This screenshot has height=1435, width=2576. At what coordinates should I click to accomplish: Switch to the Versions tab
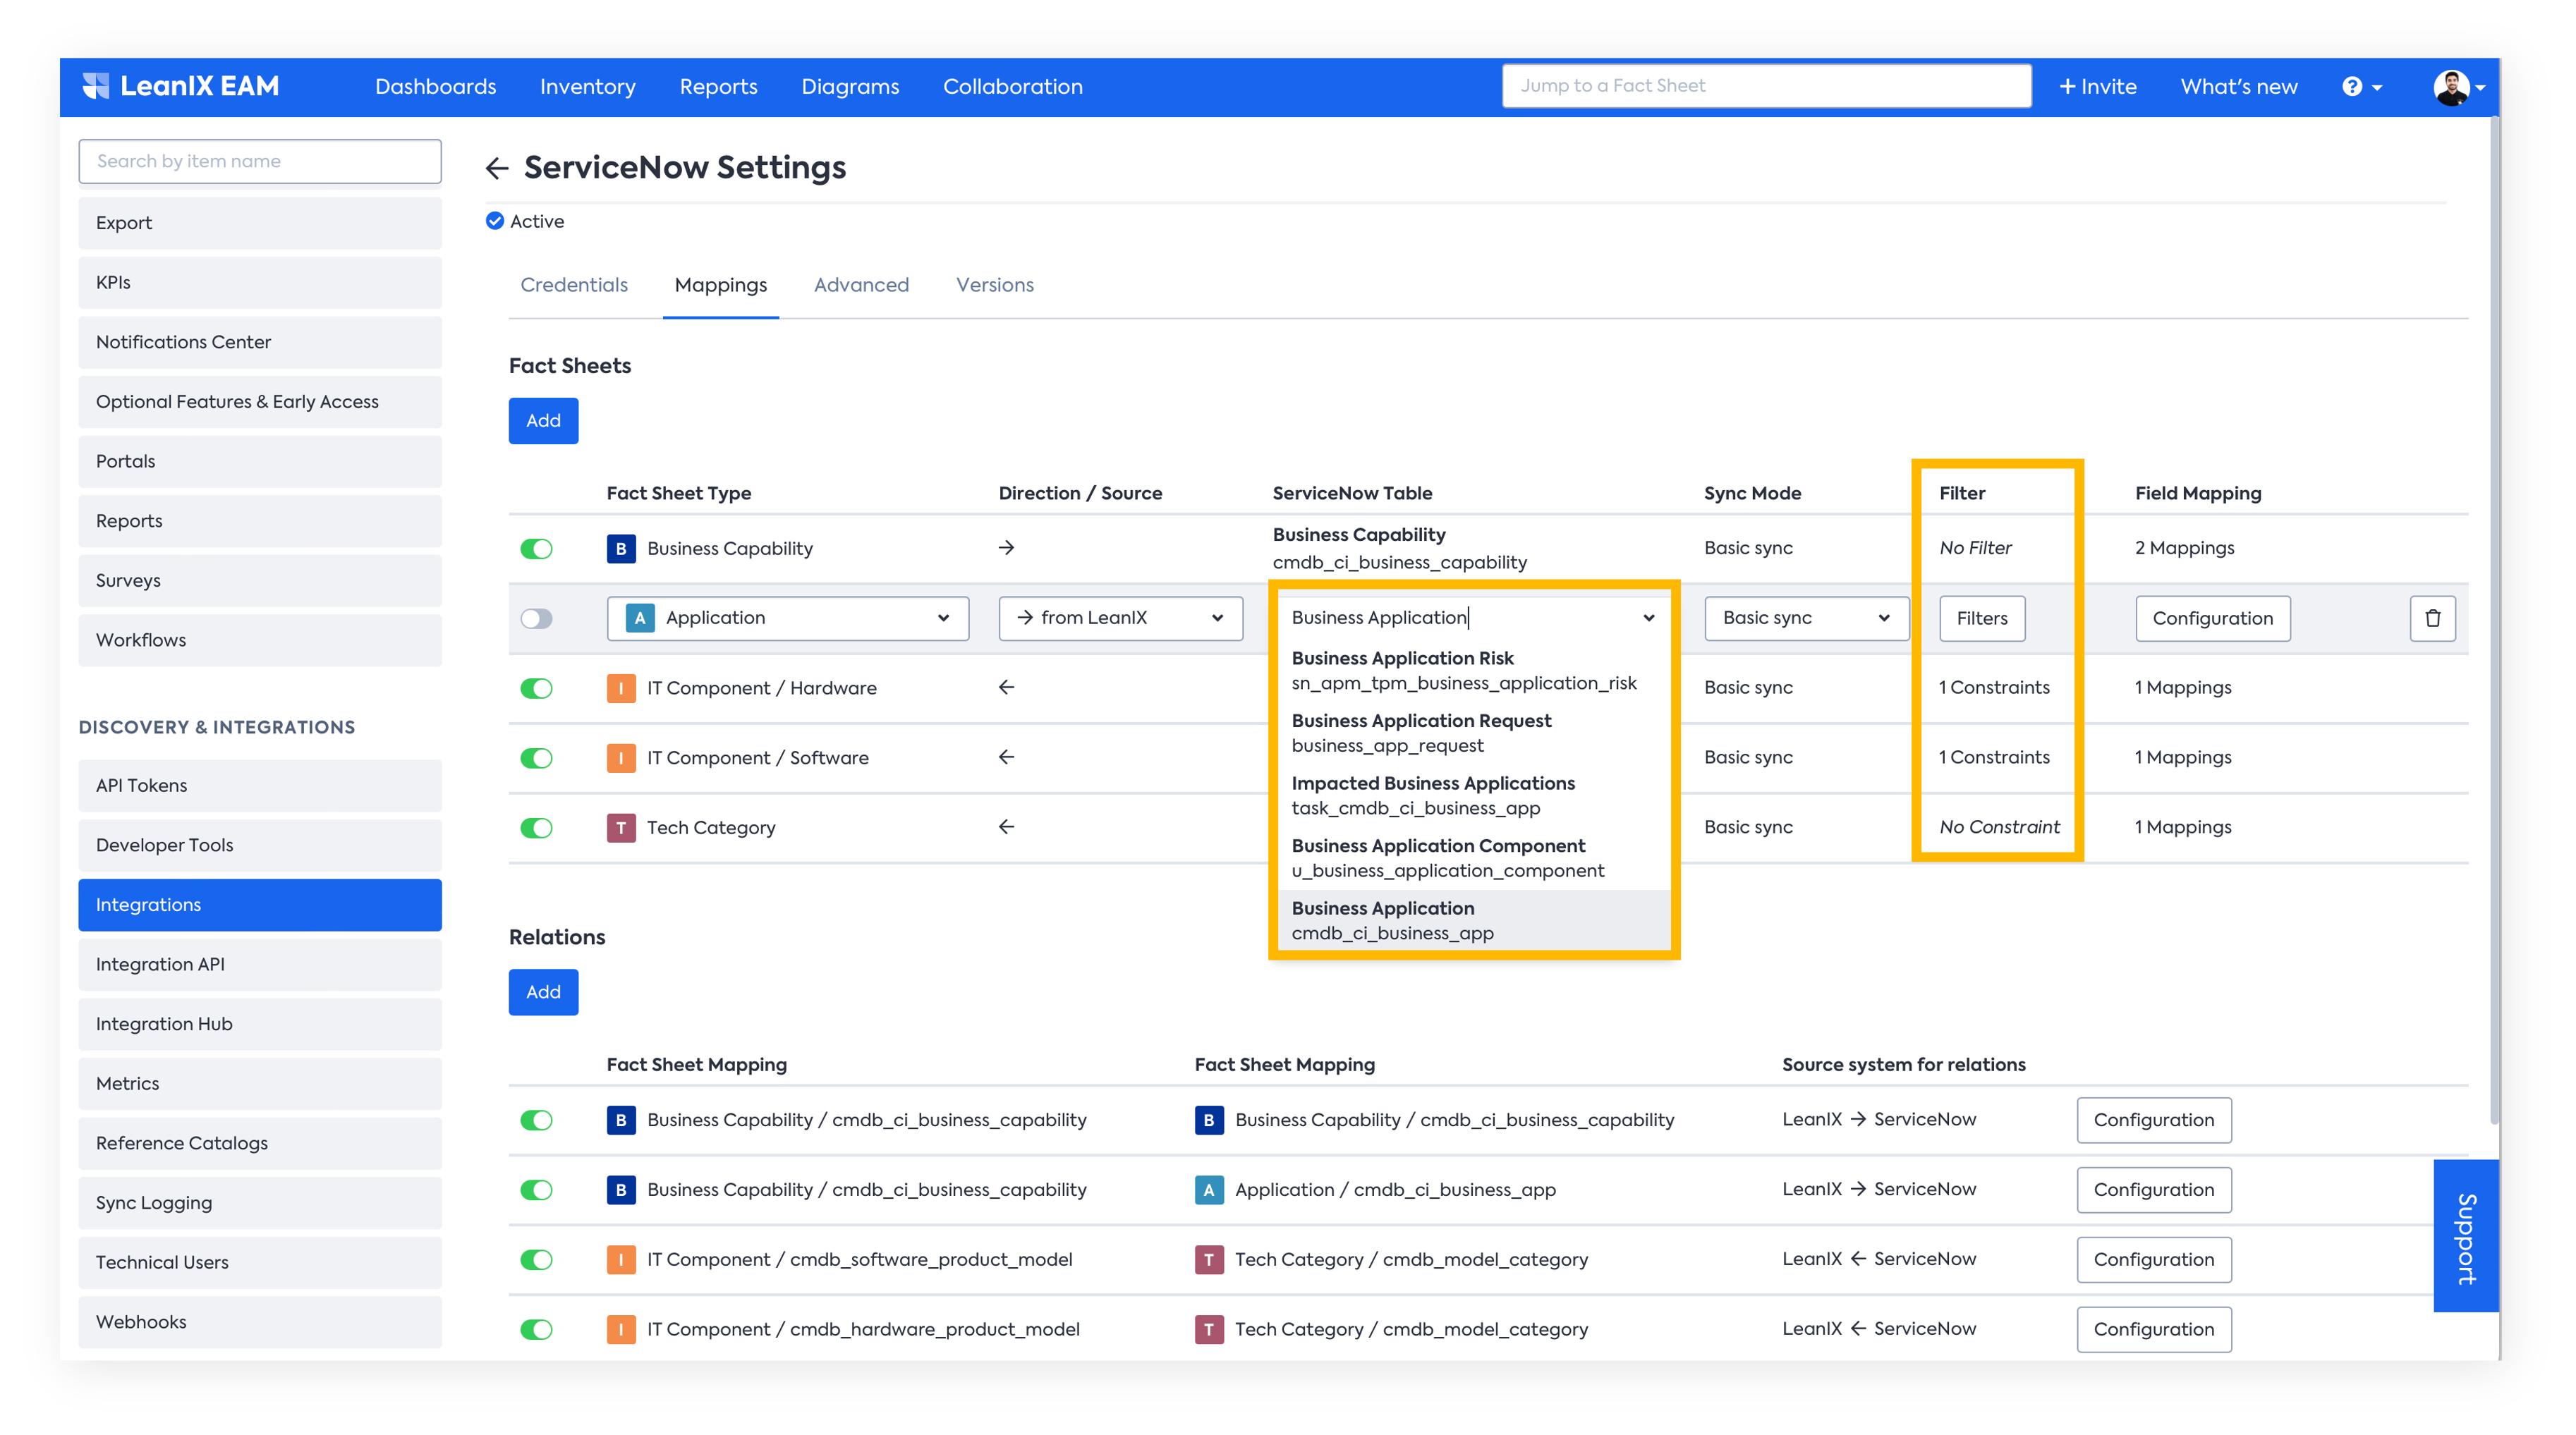(995, 285)
